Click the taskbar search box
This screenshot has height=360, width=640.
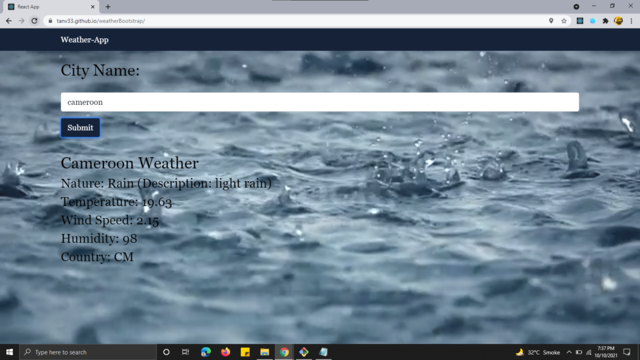point(88,352)
